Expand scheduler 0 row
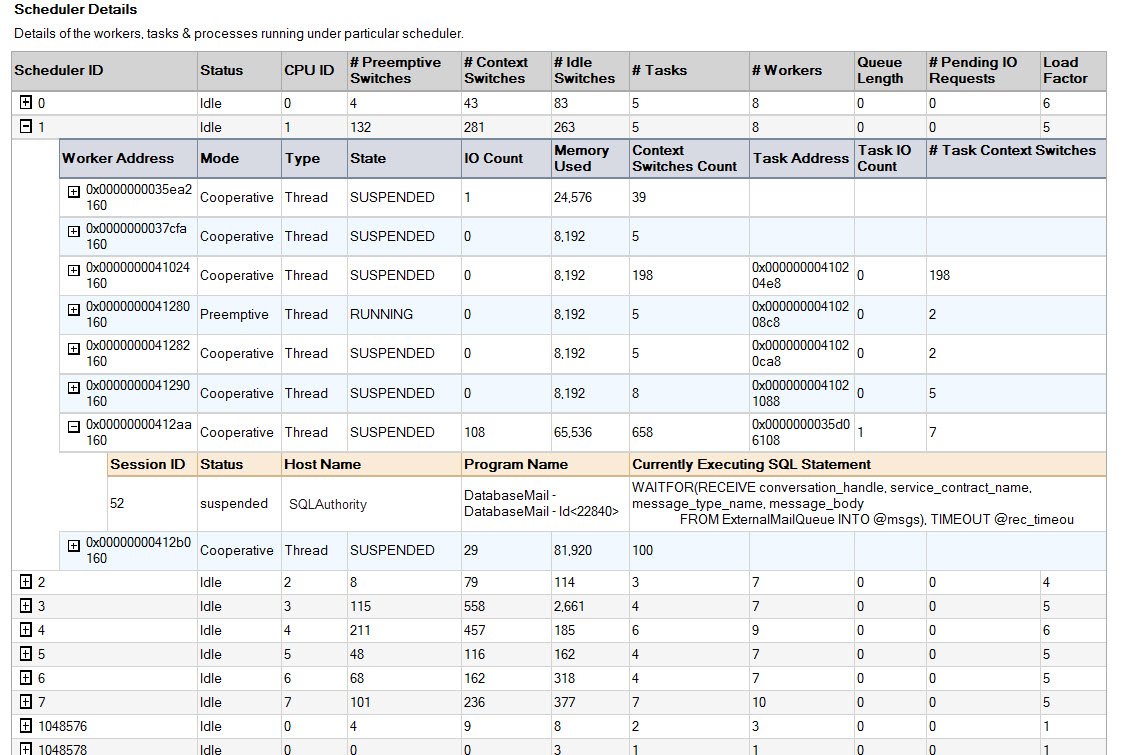 point(26,102)
